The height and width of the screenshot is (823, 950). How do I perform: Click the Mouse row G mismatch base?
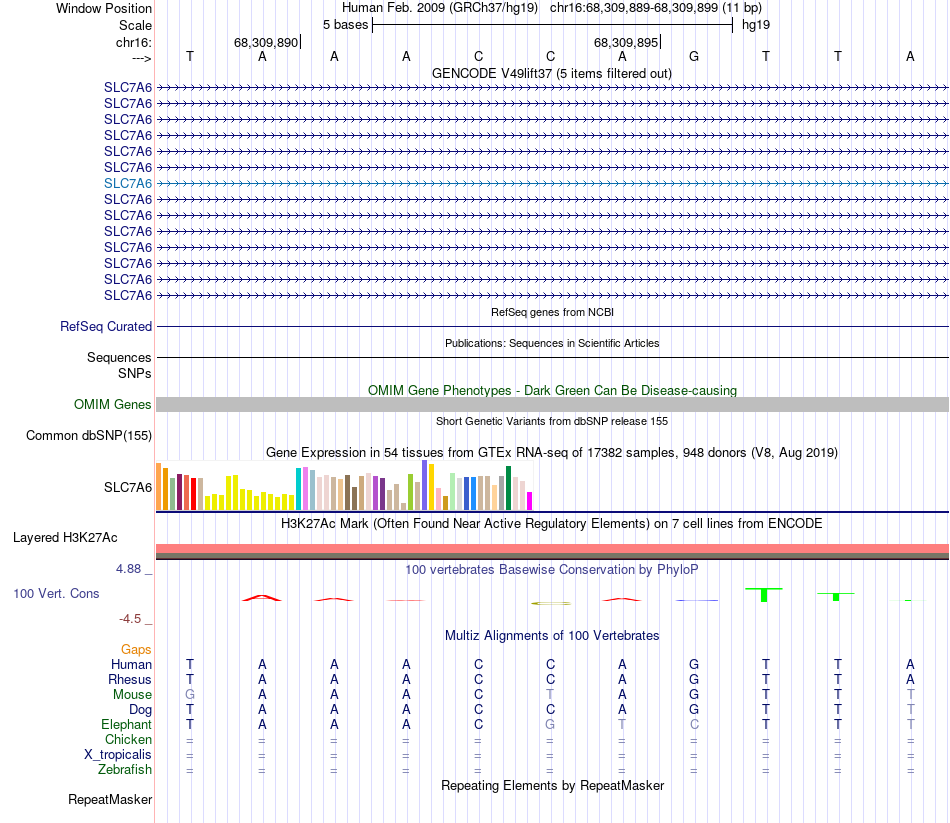click(190, 695)
